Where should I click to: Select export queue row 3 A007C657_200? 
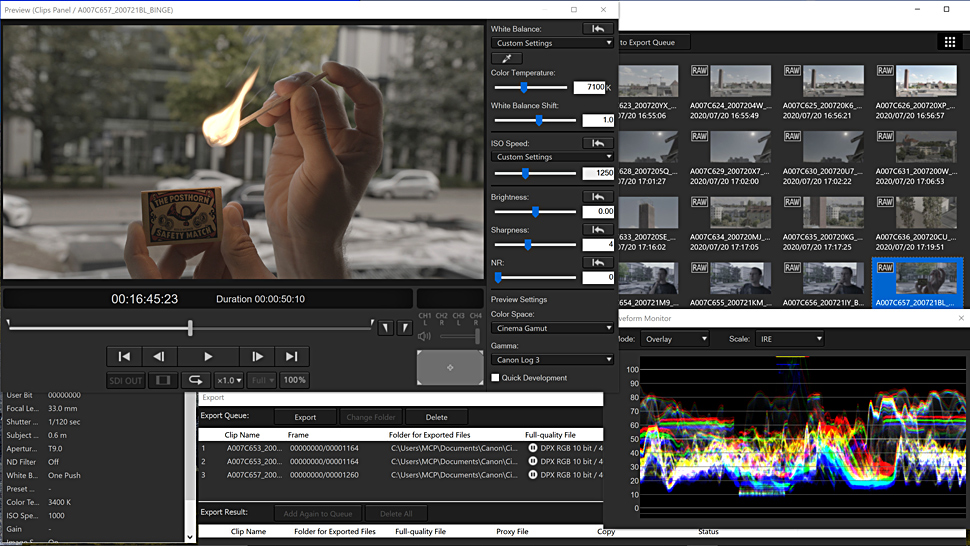[x=400, y=475]
